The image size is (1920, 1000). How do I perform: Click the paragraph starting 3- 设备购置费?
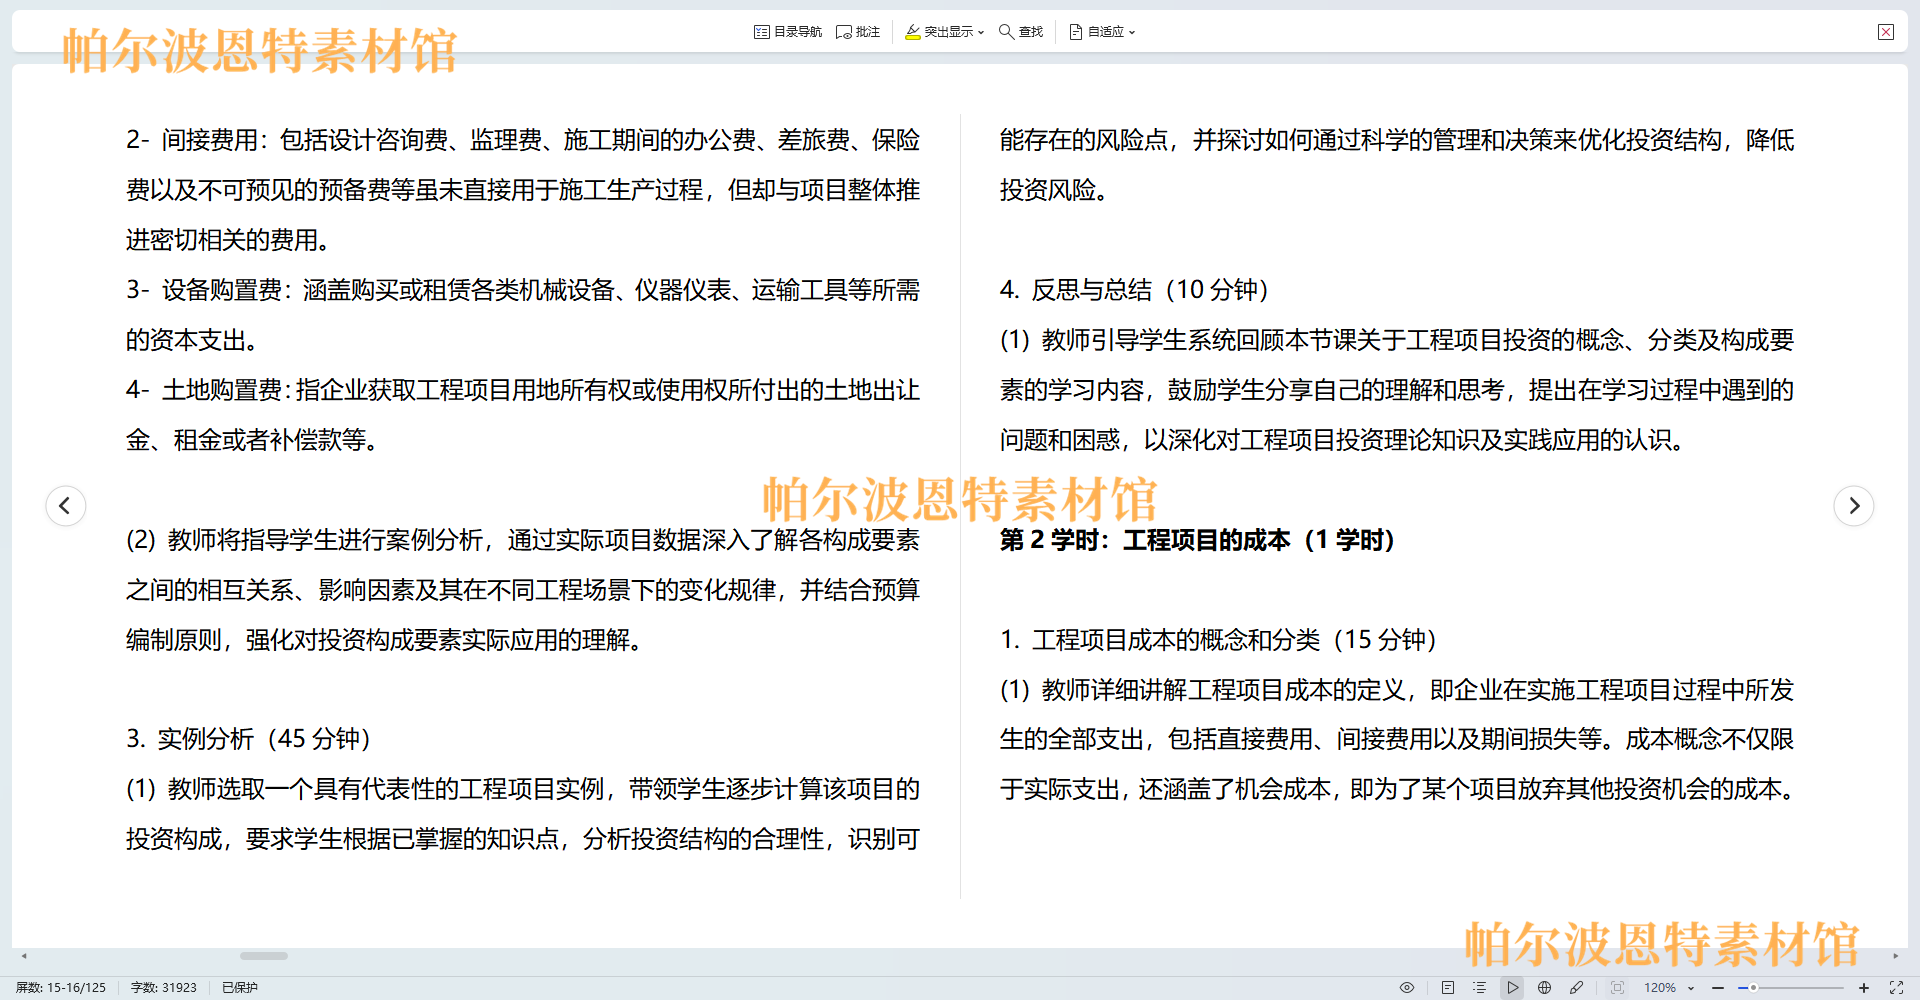tap(523, 315)
